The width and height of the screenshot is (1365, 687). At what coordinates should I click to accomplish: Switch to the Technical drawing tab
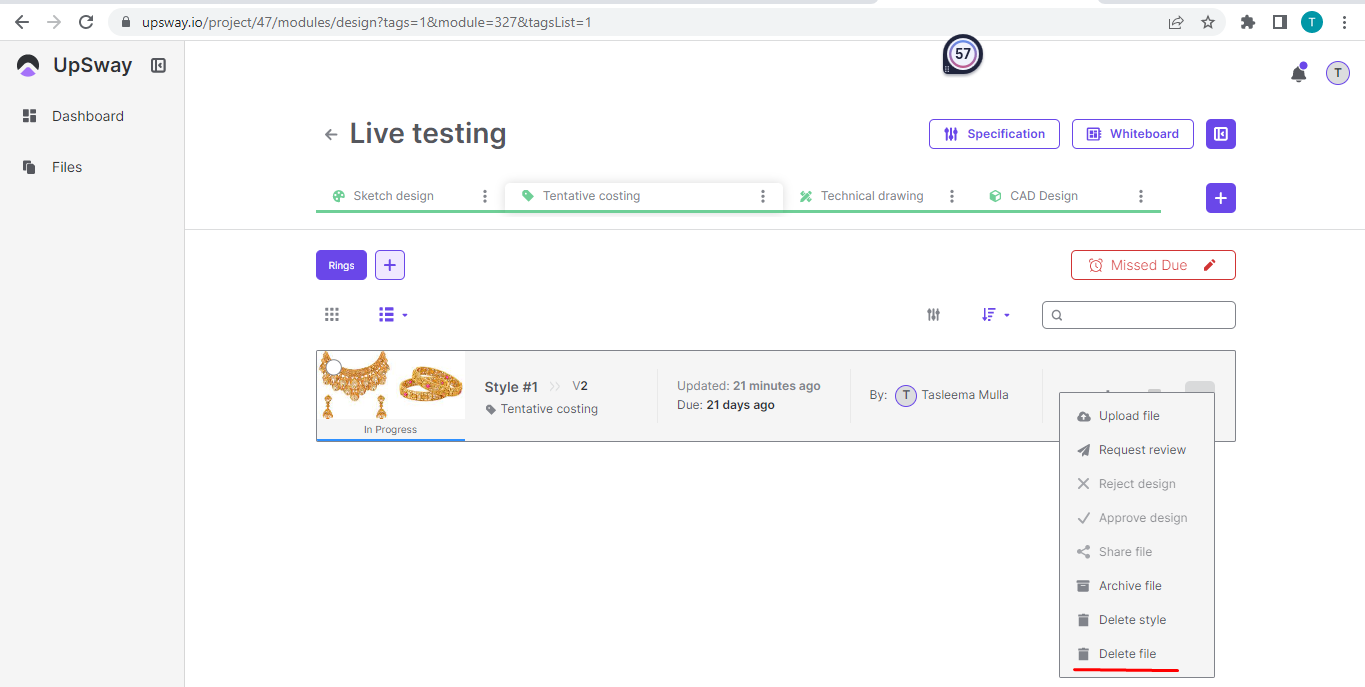pyautogui.click(x=871, y=196)
